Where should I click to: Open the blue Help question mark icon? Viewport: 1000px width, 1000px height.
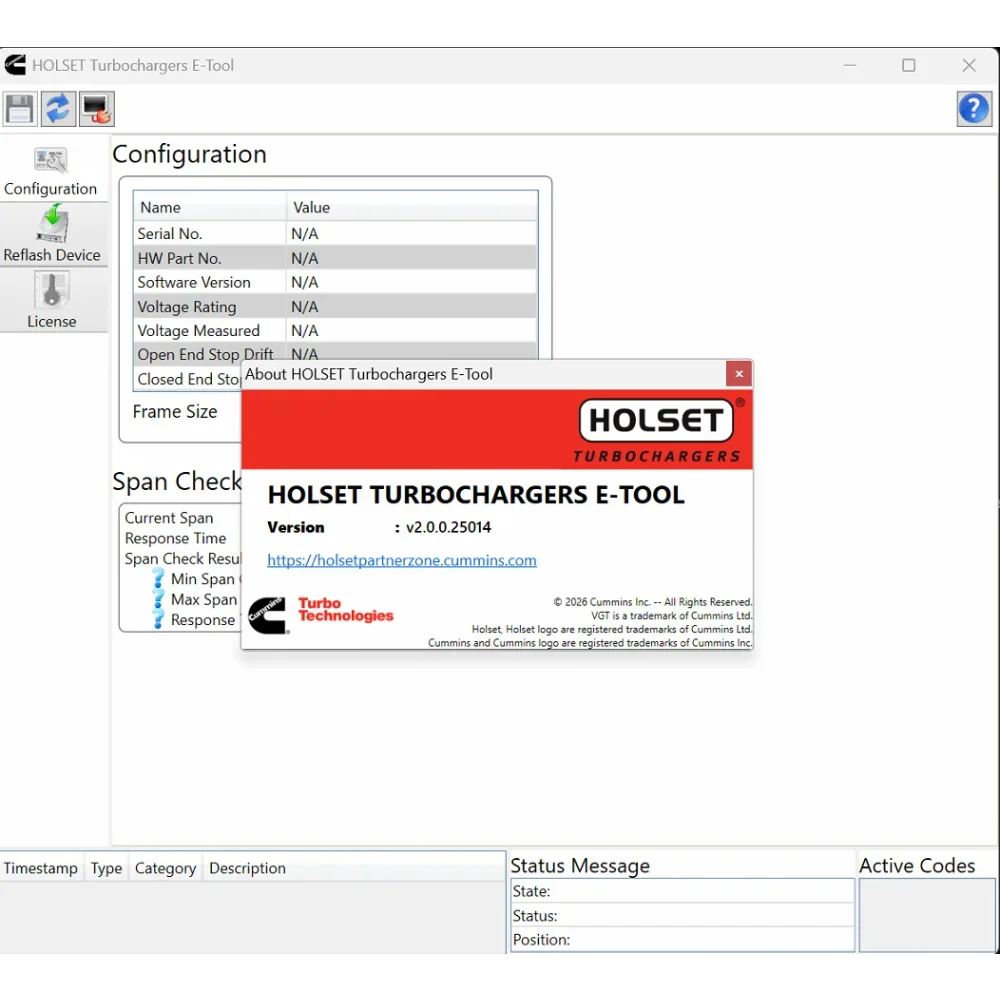pyautogui.click(x=974, y=109)
